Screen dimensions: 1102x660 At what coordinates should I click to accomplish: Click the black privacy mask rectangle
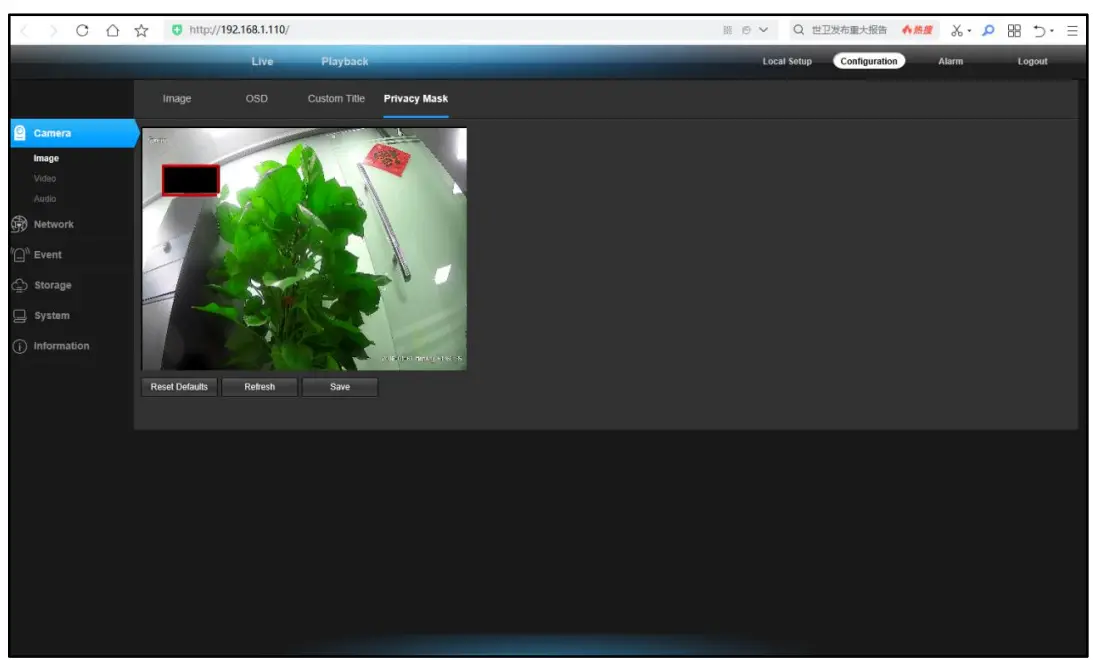click(190, 180)
